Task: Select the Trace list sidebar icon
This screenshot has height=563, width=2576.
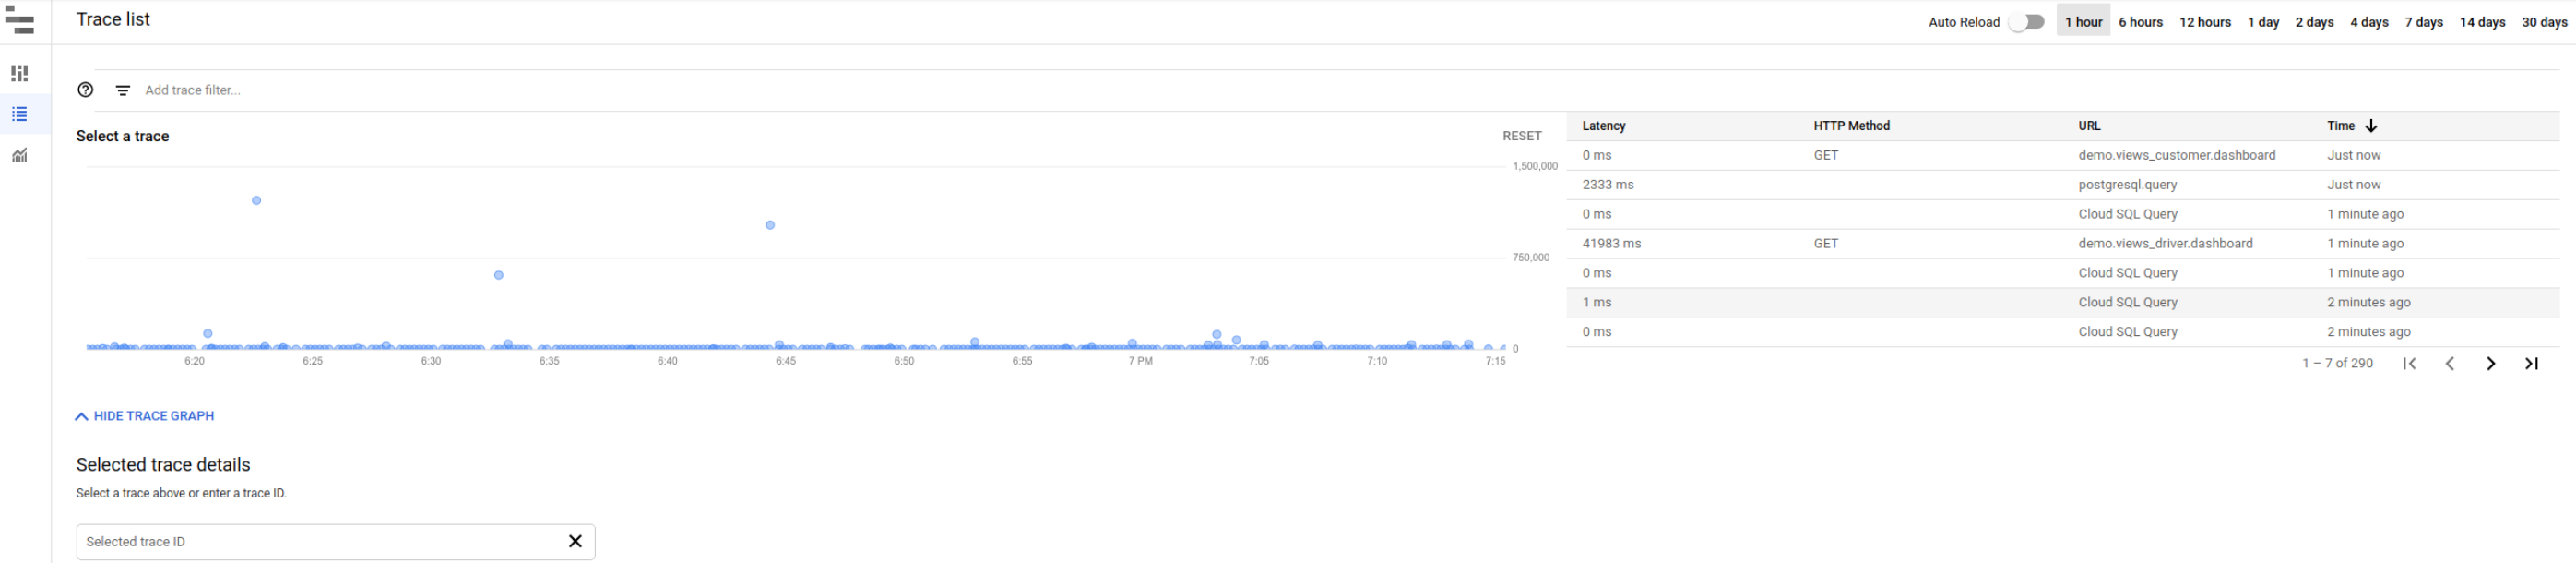Action: coord(20,114)
